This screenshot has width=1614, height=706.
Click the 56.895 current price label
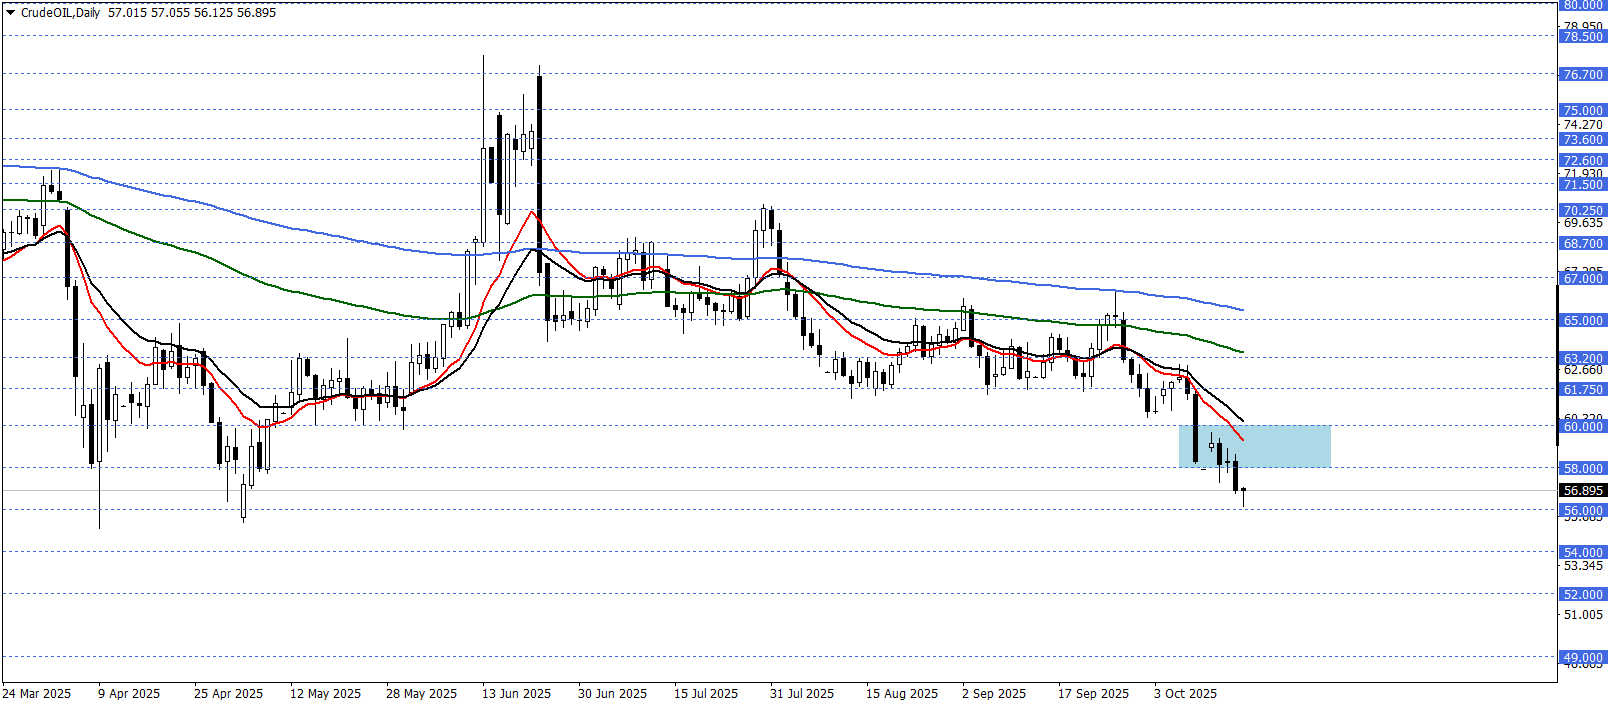[1583, 491]
